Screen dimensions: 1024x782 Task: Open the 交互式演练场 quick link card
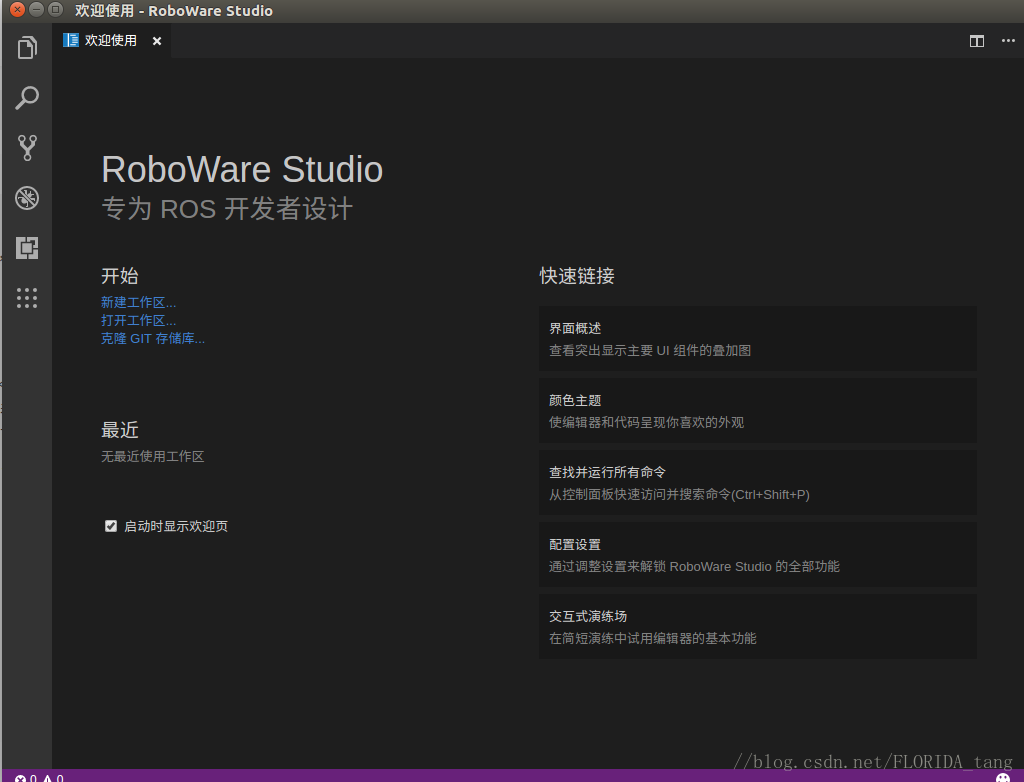758,626
